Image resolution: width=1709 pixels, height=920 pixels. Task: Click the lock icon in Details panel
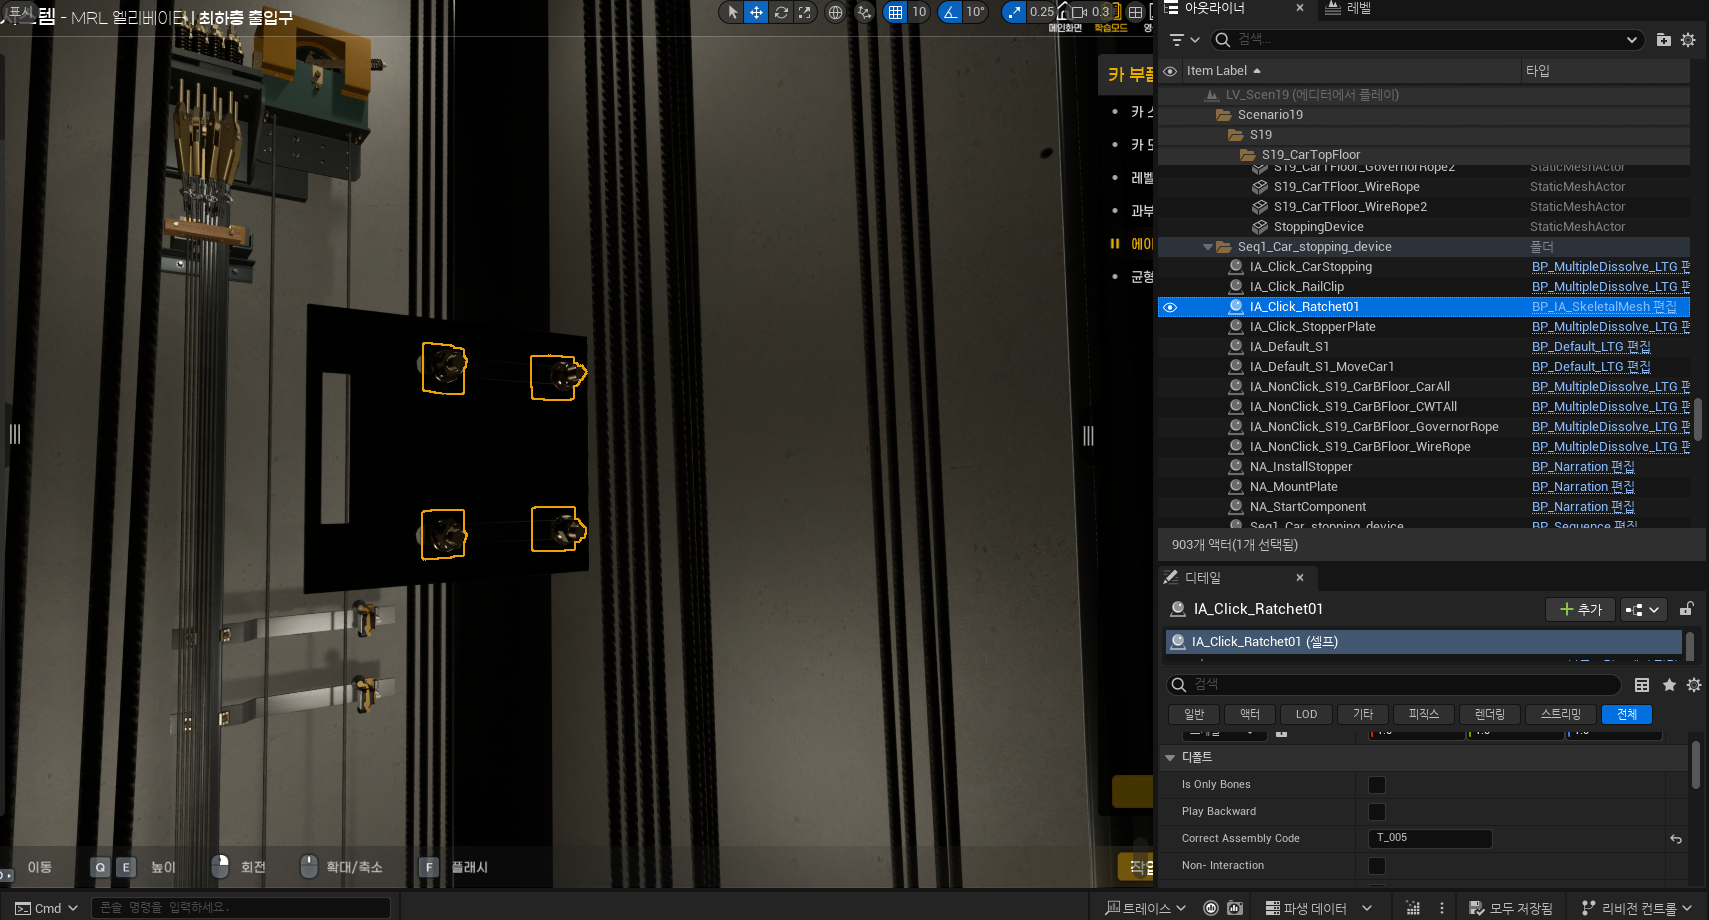[1686, 609]
